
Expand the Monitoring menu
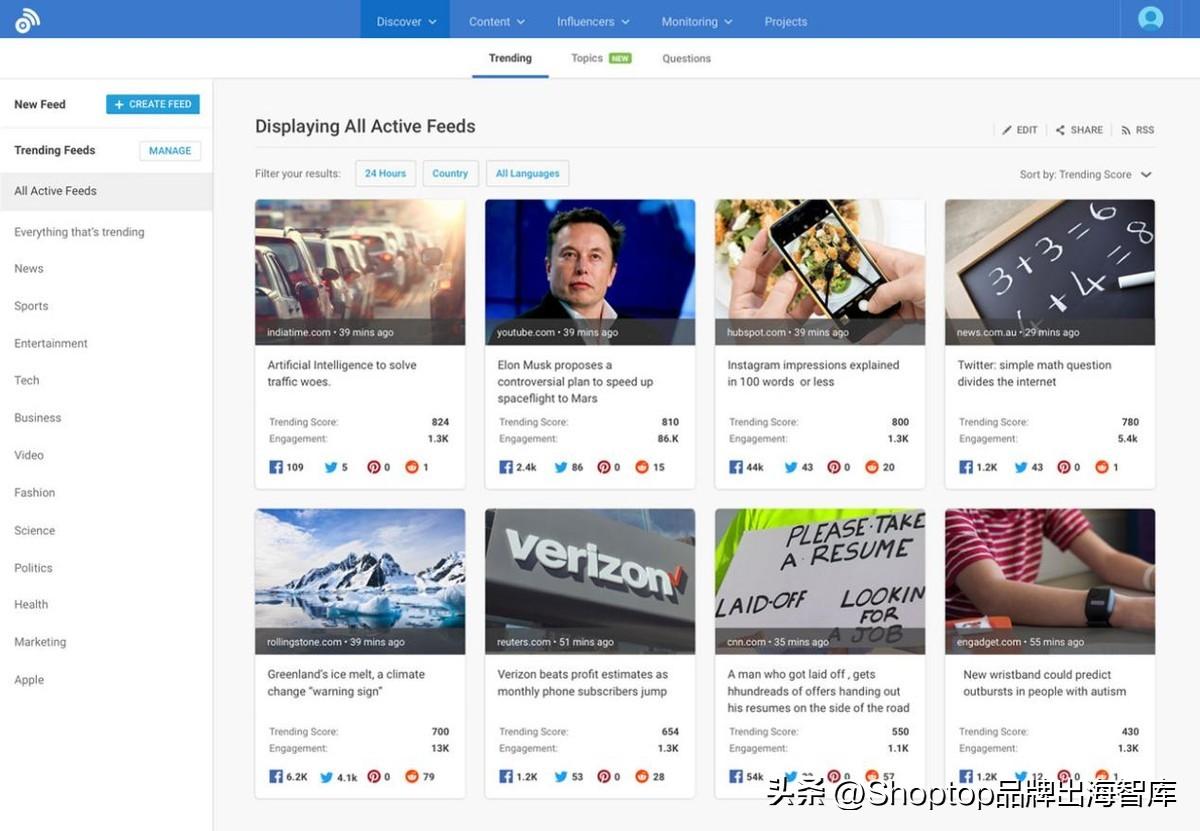click(697, 21)
